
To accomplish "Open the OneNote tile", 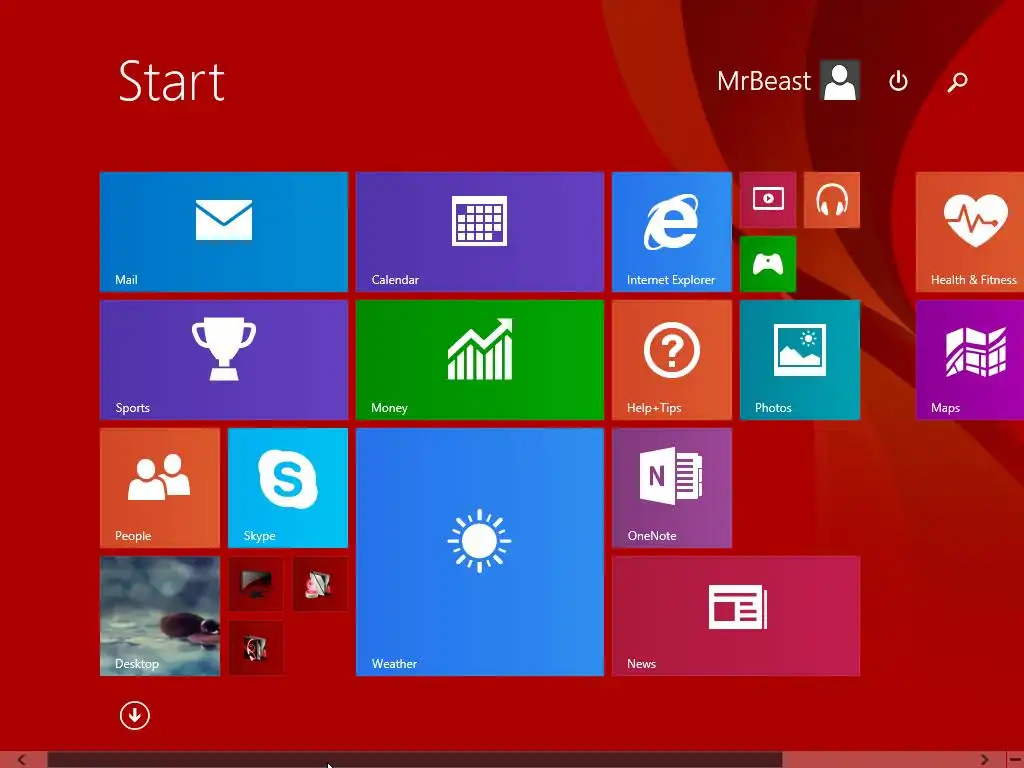I will [671, 488].
